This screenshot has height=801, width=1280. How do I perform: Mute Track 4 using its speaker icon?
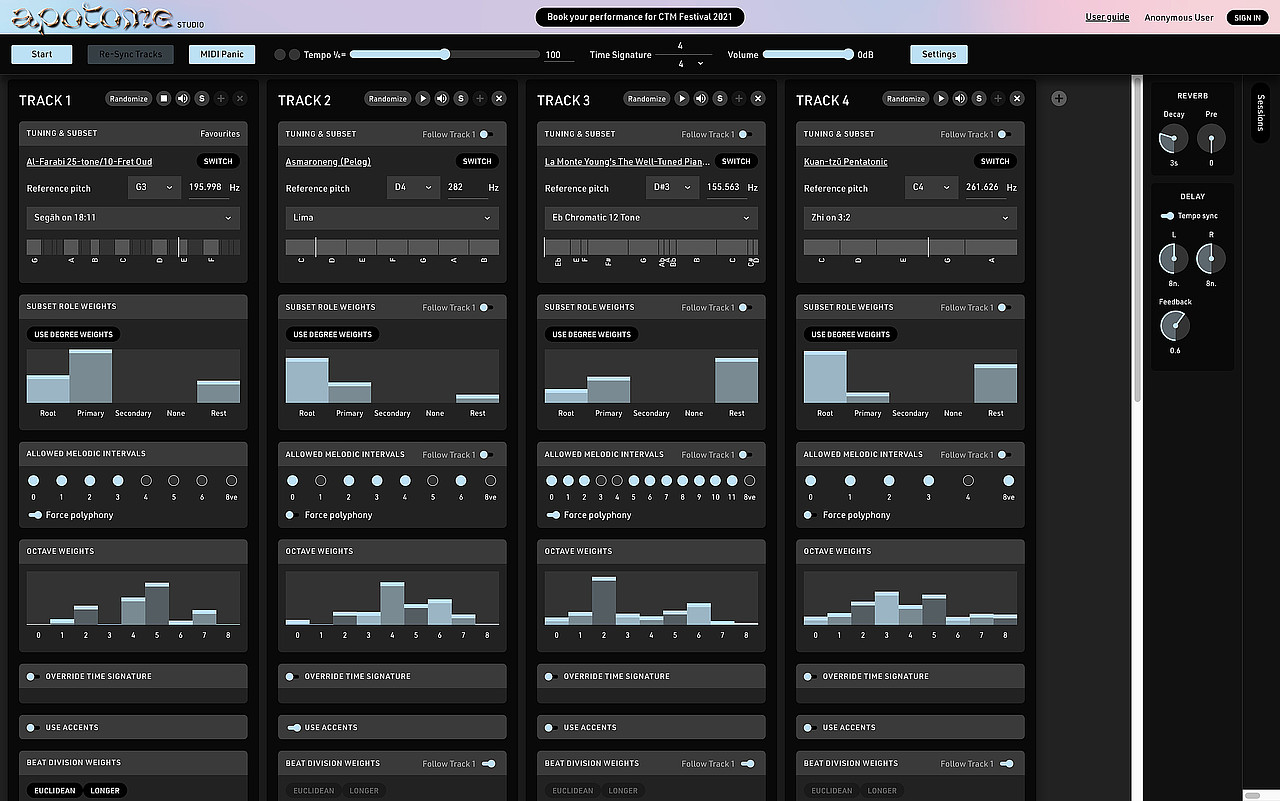(x=959, y=98)
